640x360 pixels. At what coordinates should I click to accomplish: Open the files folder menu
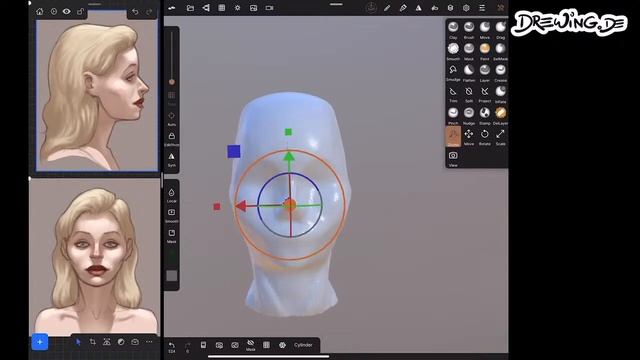(x=190, y=8)
